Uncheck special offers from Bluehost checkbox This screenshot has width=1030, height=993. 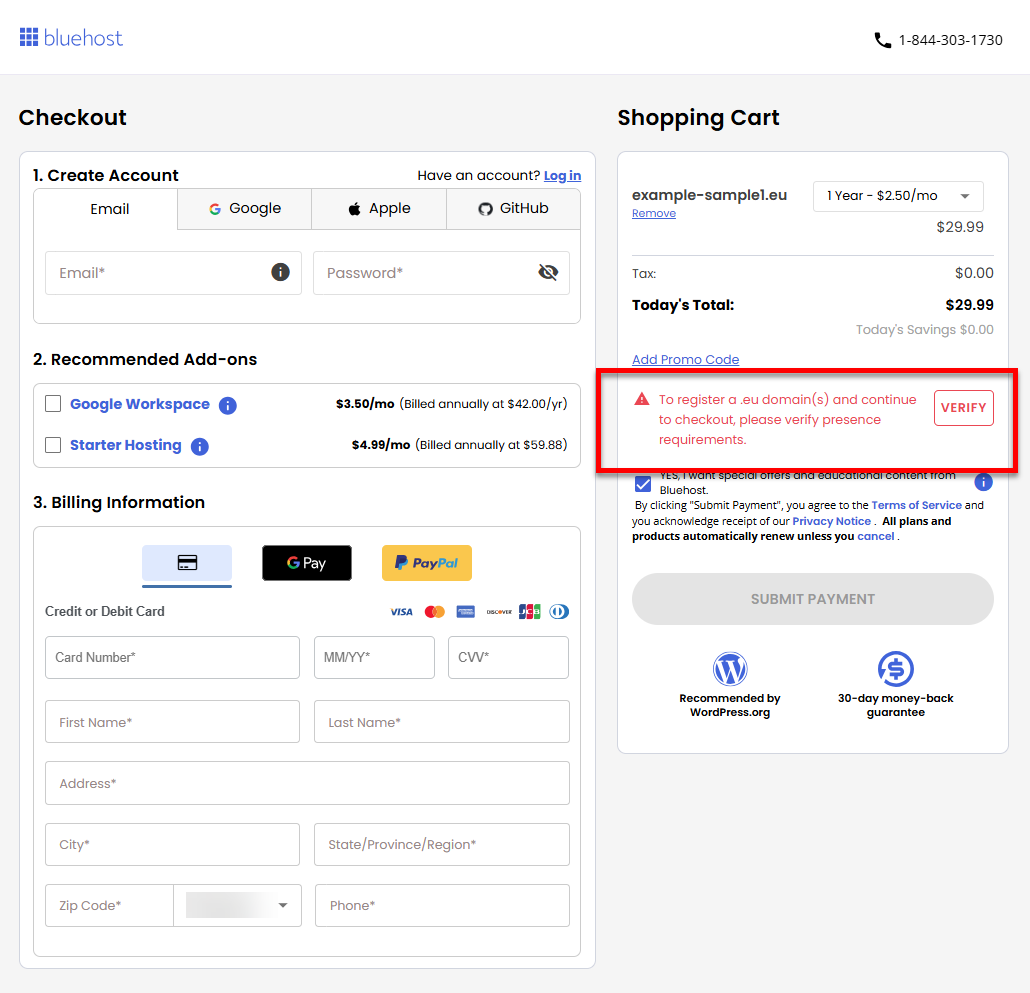tap(643, 484)
